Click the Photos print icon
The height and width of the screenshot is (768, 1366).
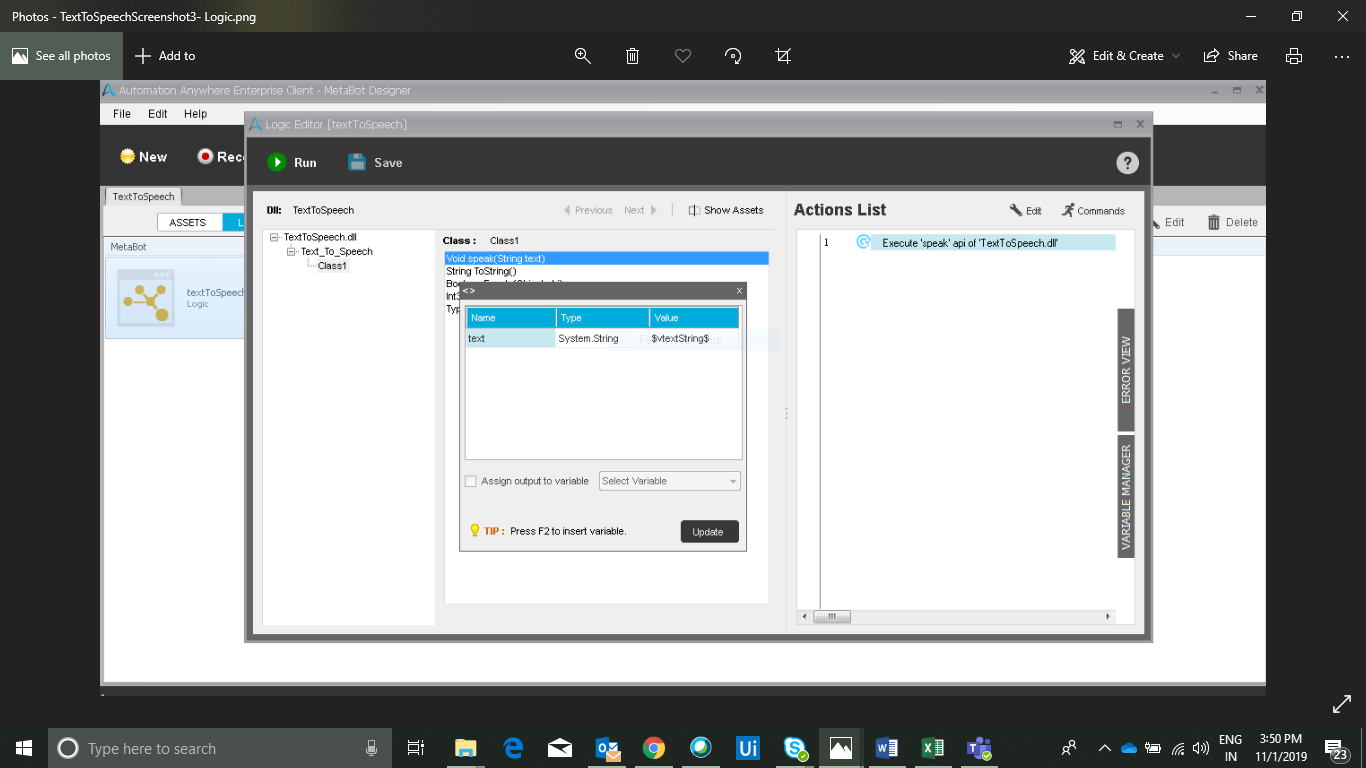[x=1294, y=56]
